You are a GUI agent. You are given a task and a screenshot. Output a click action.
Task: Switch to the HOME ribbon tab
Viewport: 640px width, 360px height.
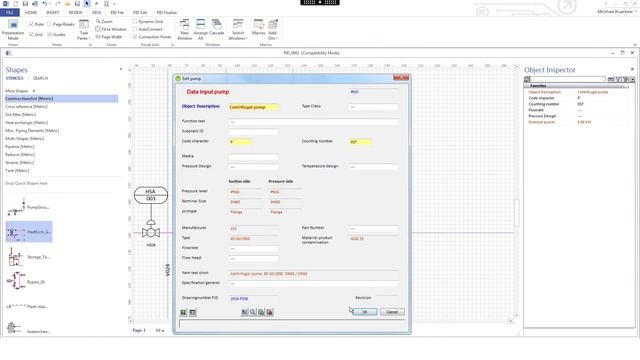(x=31, y=13)
